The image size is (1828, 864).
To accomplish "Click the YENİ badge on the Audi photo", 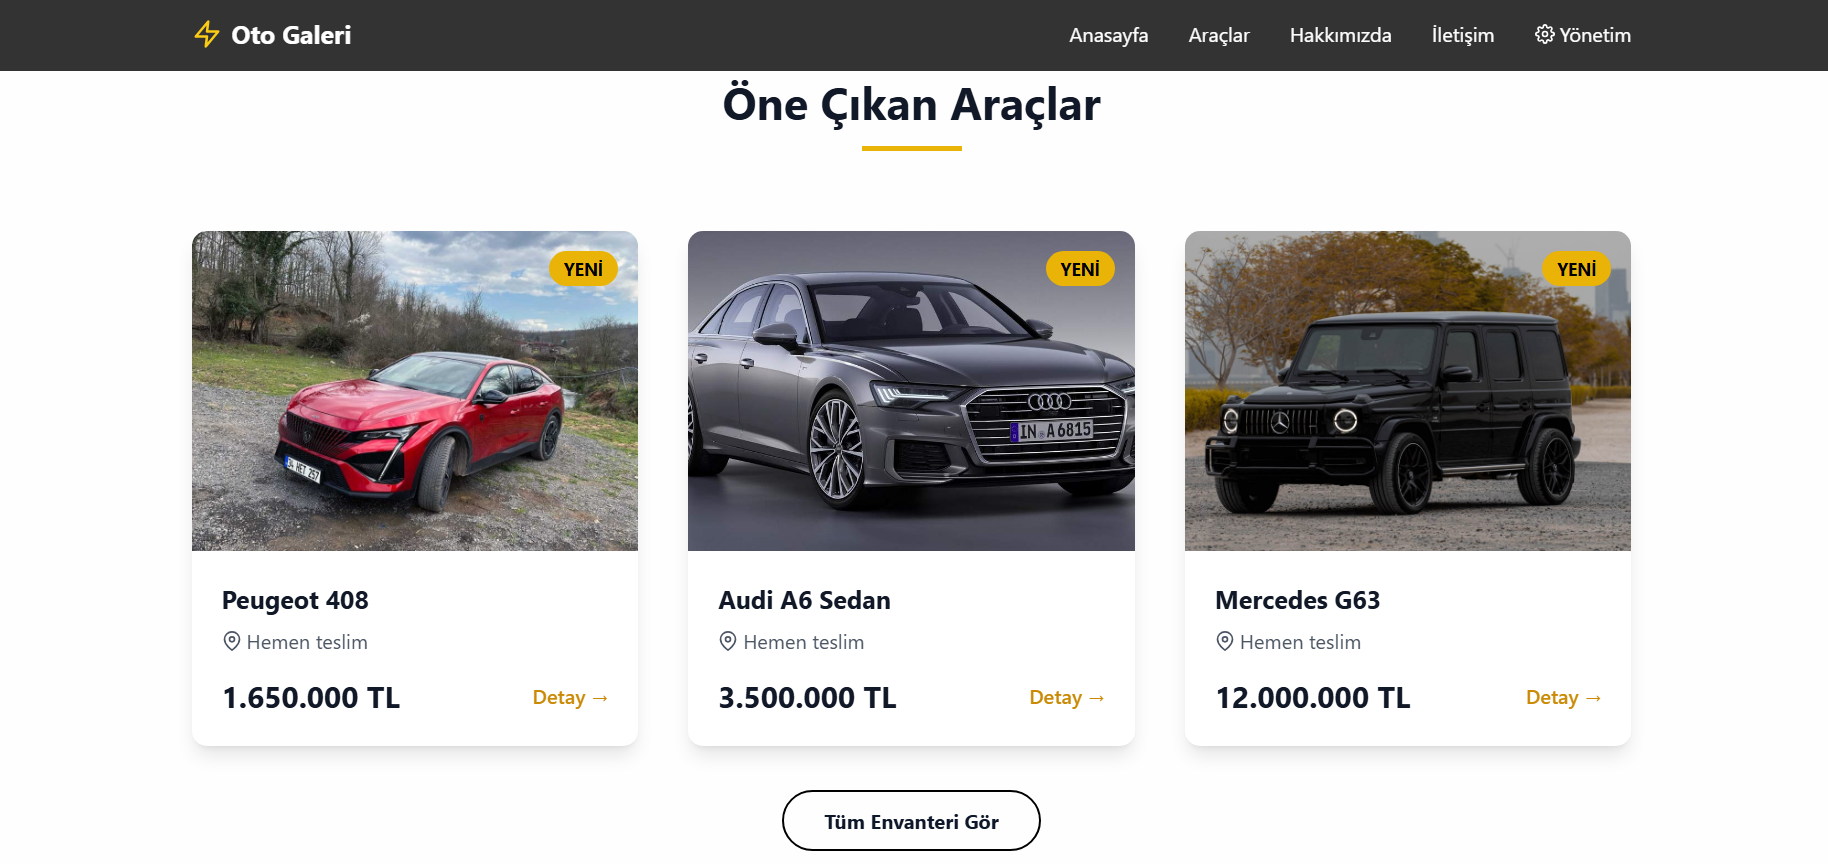I will 1080,269.
